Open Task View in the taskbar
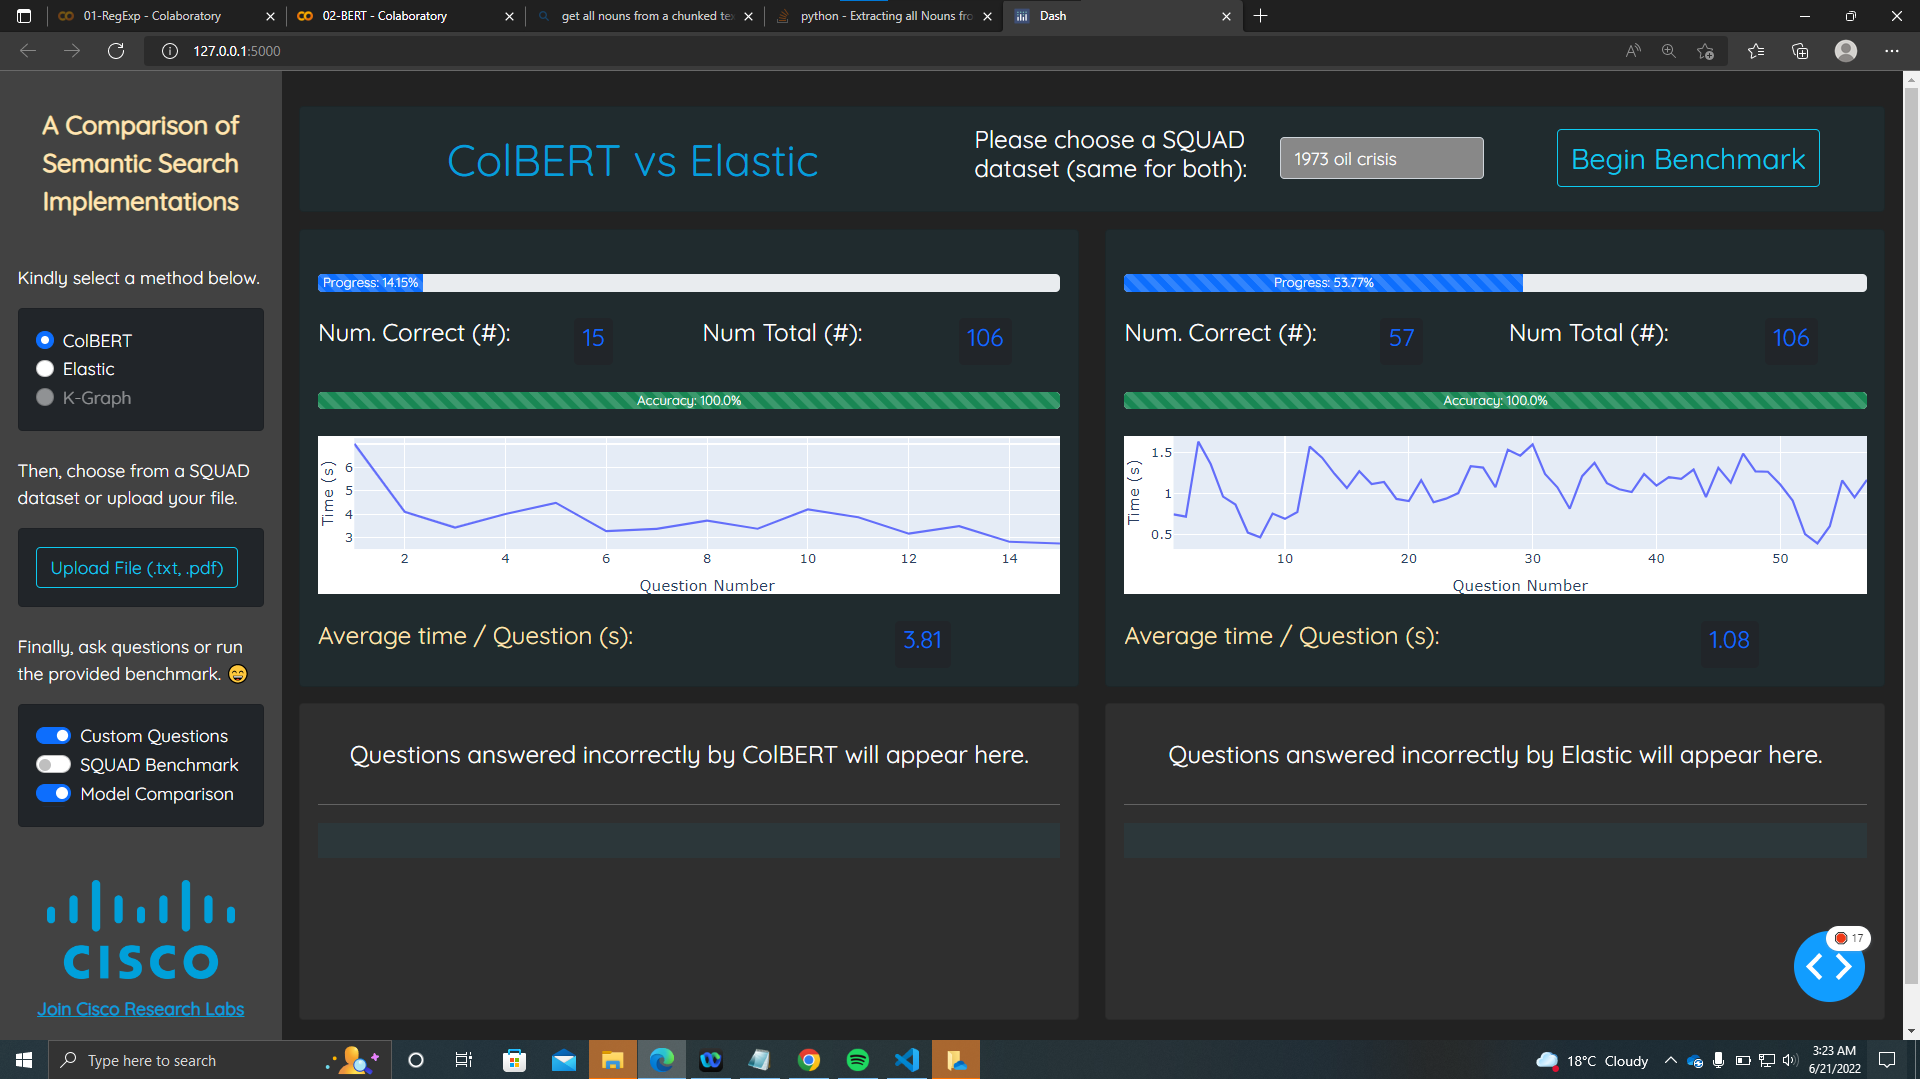The height and width of the screenshot is (1079, 1920). (464, 1060)
